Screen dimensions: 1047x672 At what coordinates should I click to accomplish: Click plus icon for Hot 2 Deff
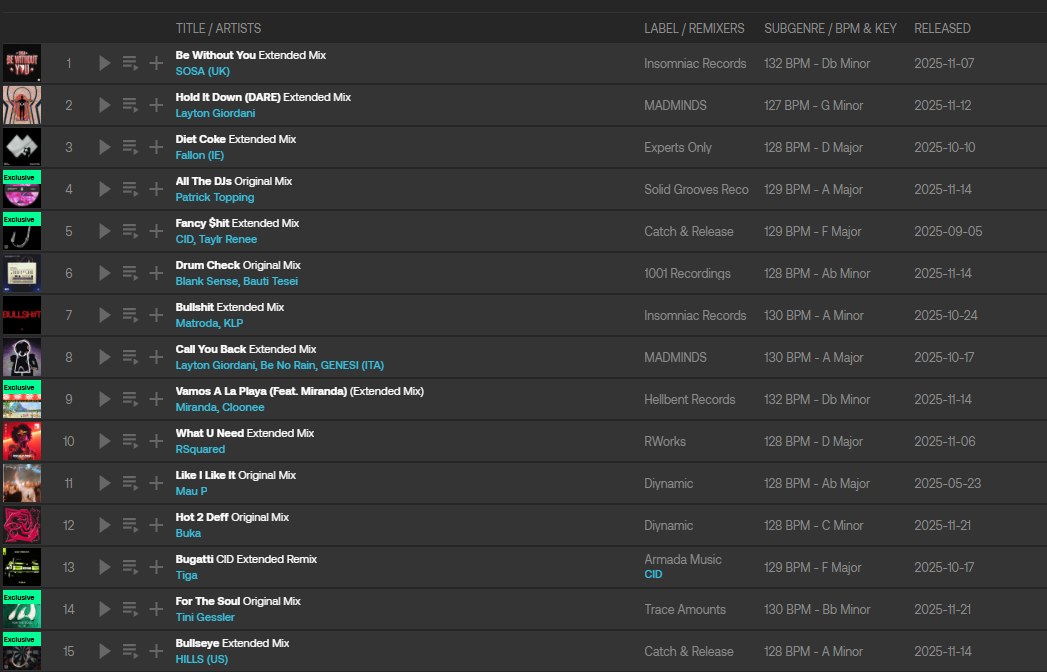pyautogui.click(x=156, y=525)
